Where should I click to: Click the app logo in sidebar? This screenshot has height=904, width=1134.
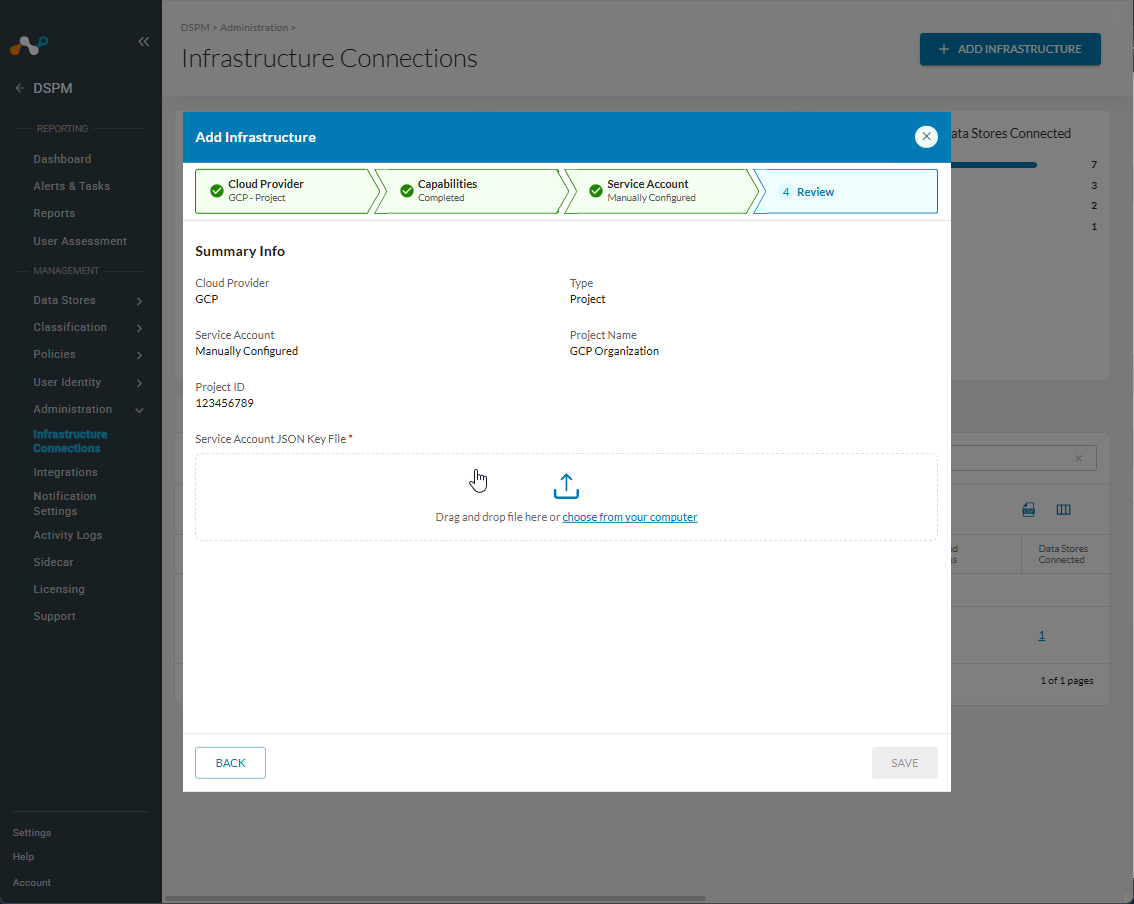[29, 46]
